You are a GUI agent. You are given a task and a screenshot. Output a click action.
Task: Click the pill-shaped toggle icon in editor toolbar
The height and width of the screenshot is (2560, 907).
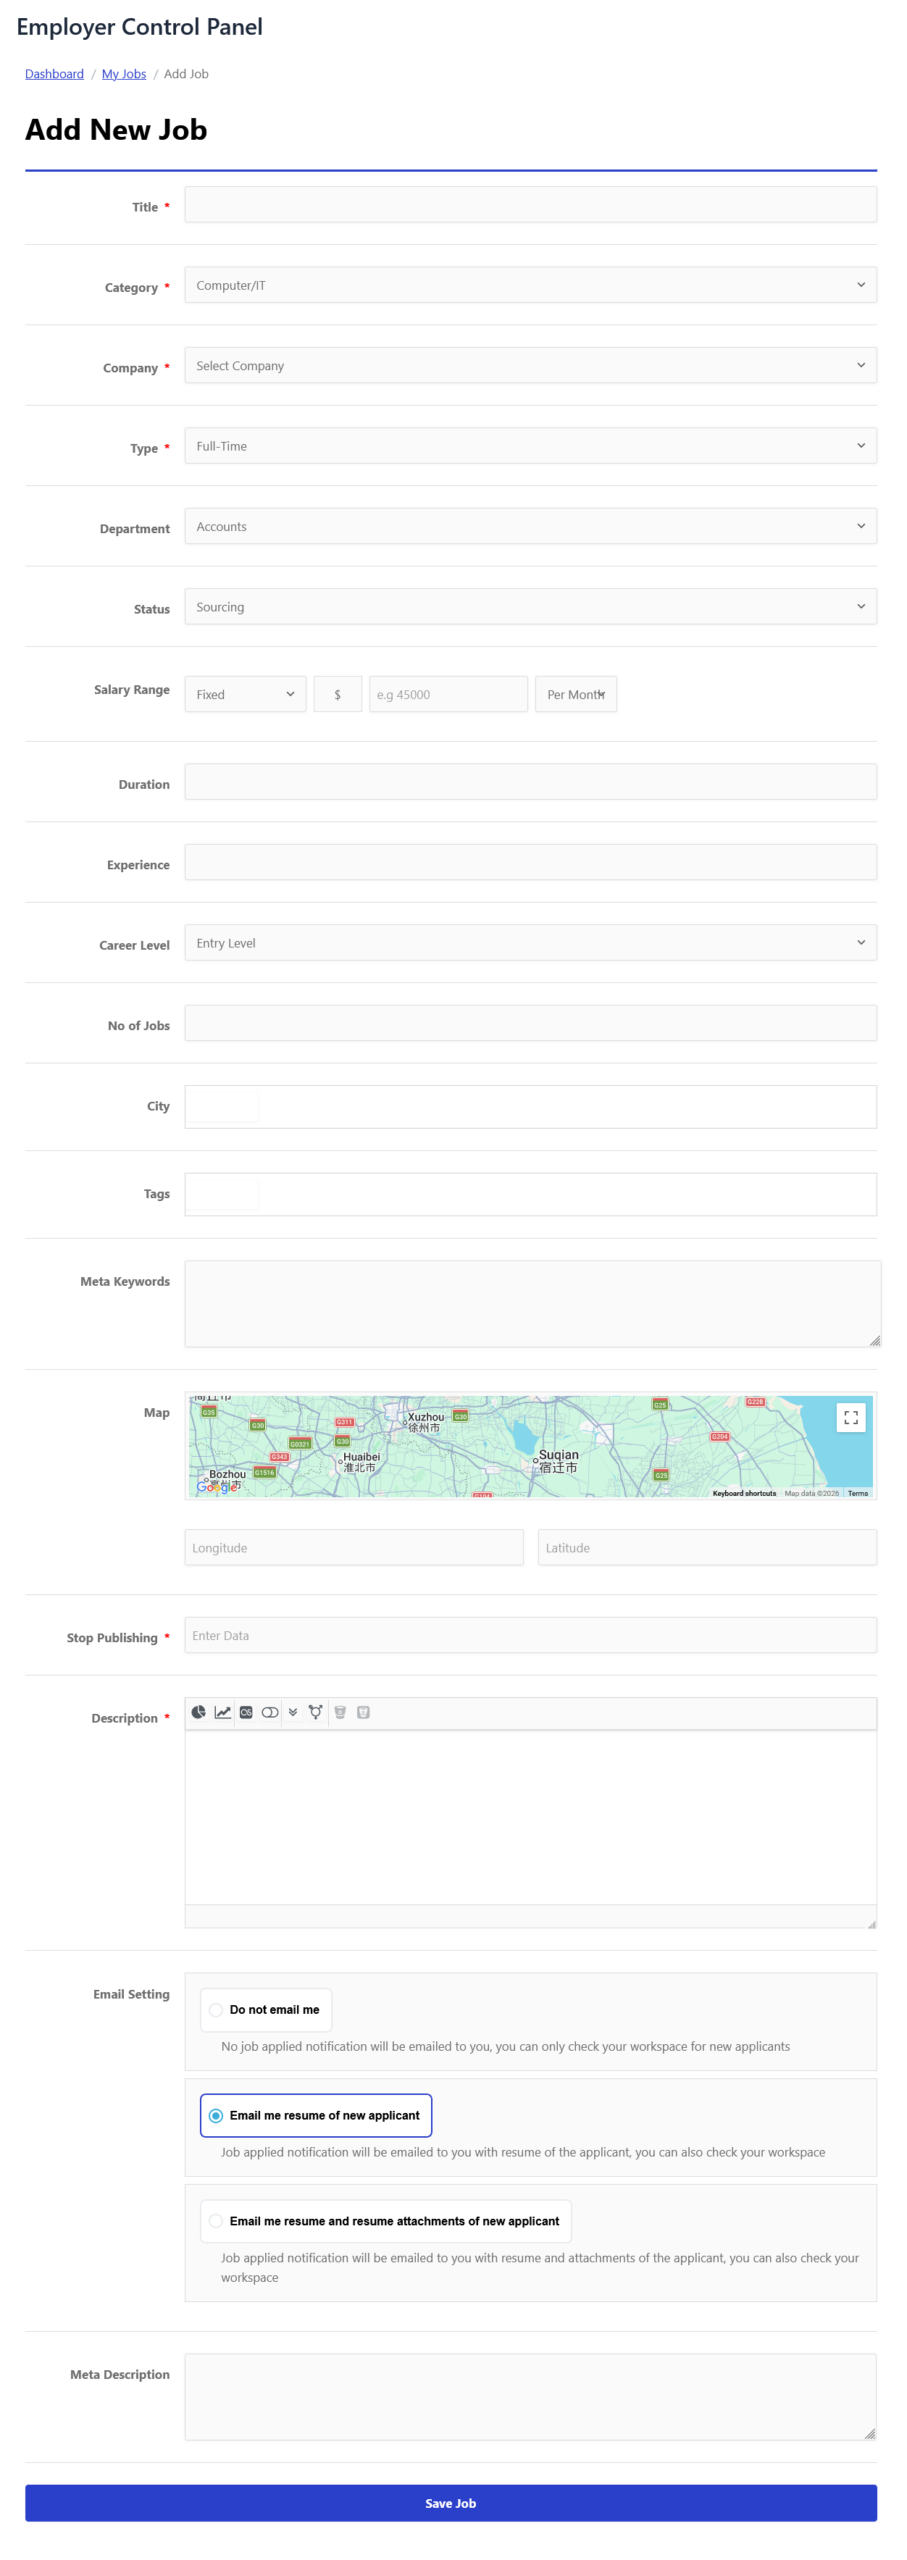[x=270, y=1711]
